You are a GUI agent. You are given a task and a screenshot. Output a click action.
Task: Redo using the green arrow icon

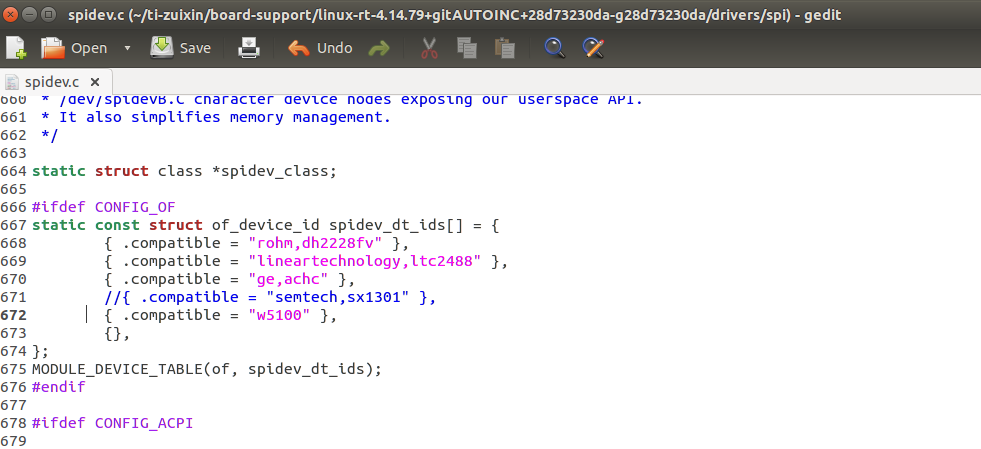point(379,48)
